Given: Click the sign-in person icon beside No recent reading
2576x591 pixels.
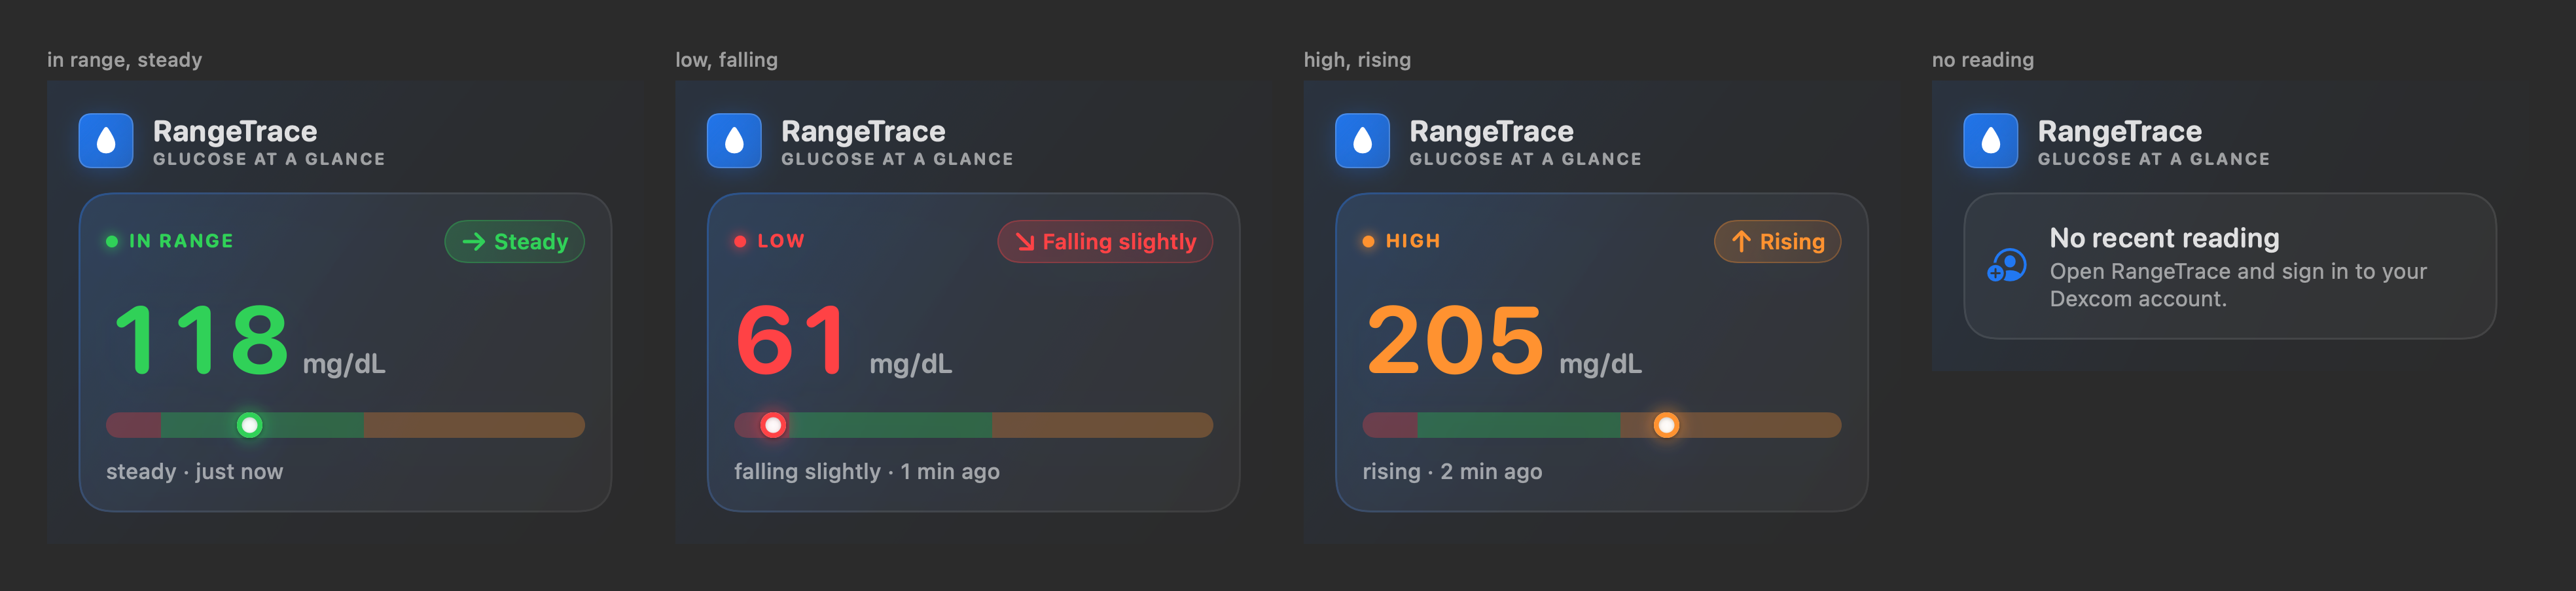Looking at the screenshot, I should pyautogui.click(x=2006, y=266).
